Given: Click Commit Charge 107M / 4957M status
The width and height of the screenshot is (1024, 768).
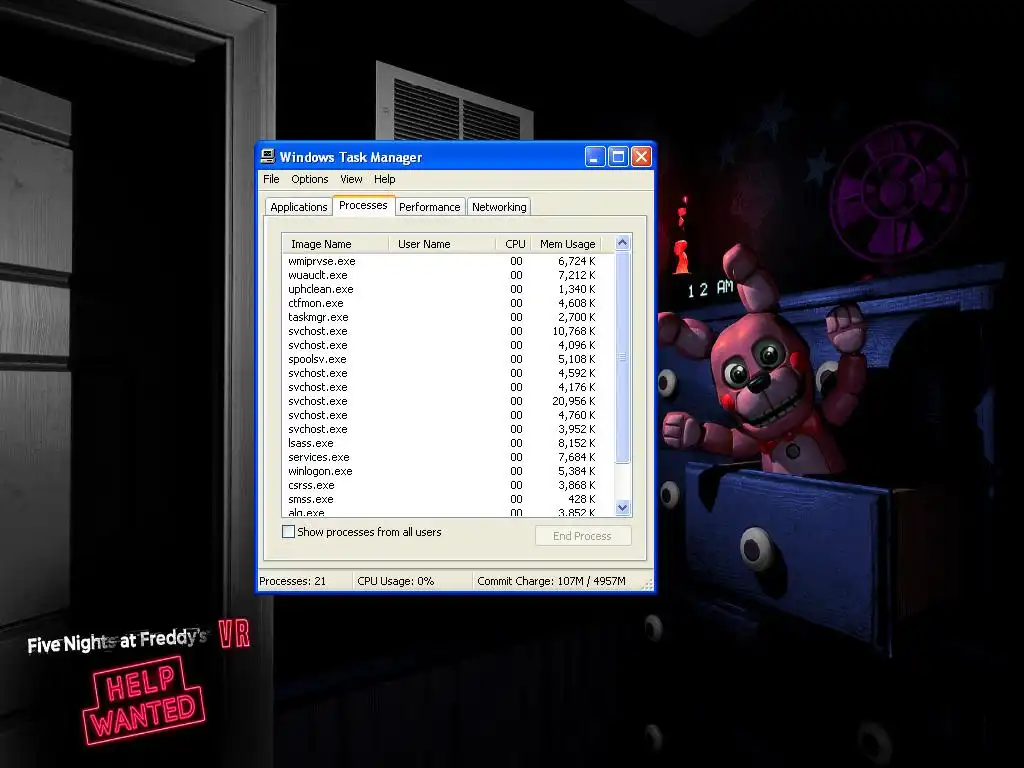Looking at the screenshot, I should (x=551, y=581).
